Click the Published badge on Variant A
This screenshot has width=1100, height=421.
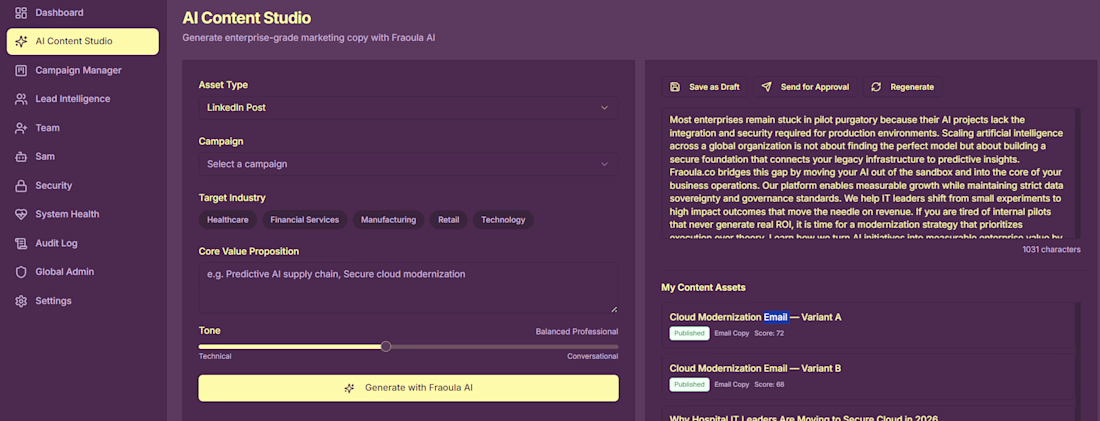tap(689, 333)
